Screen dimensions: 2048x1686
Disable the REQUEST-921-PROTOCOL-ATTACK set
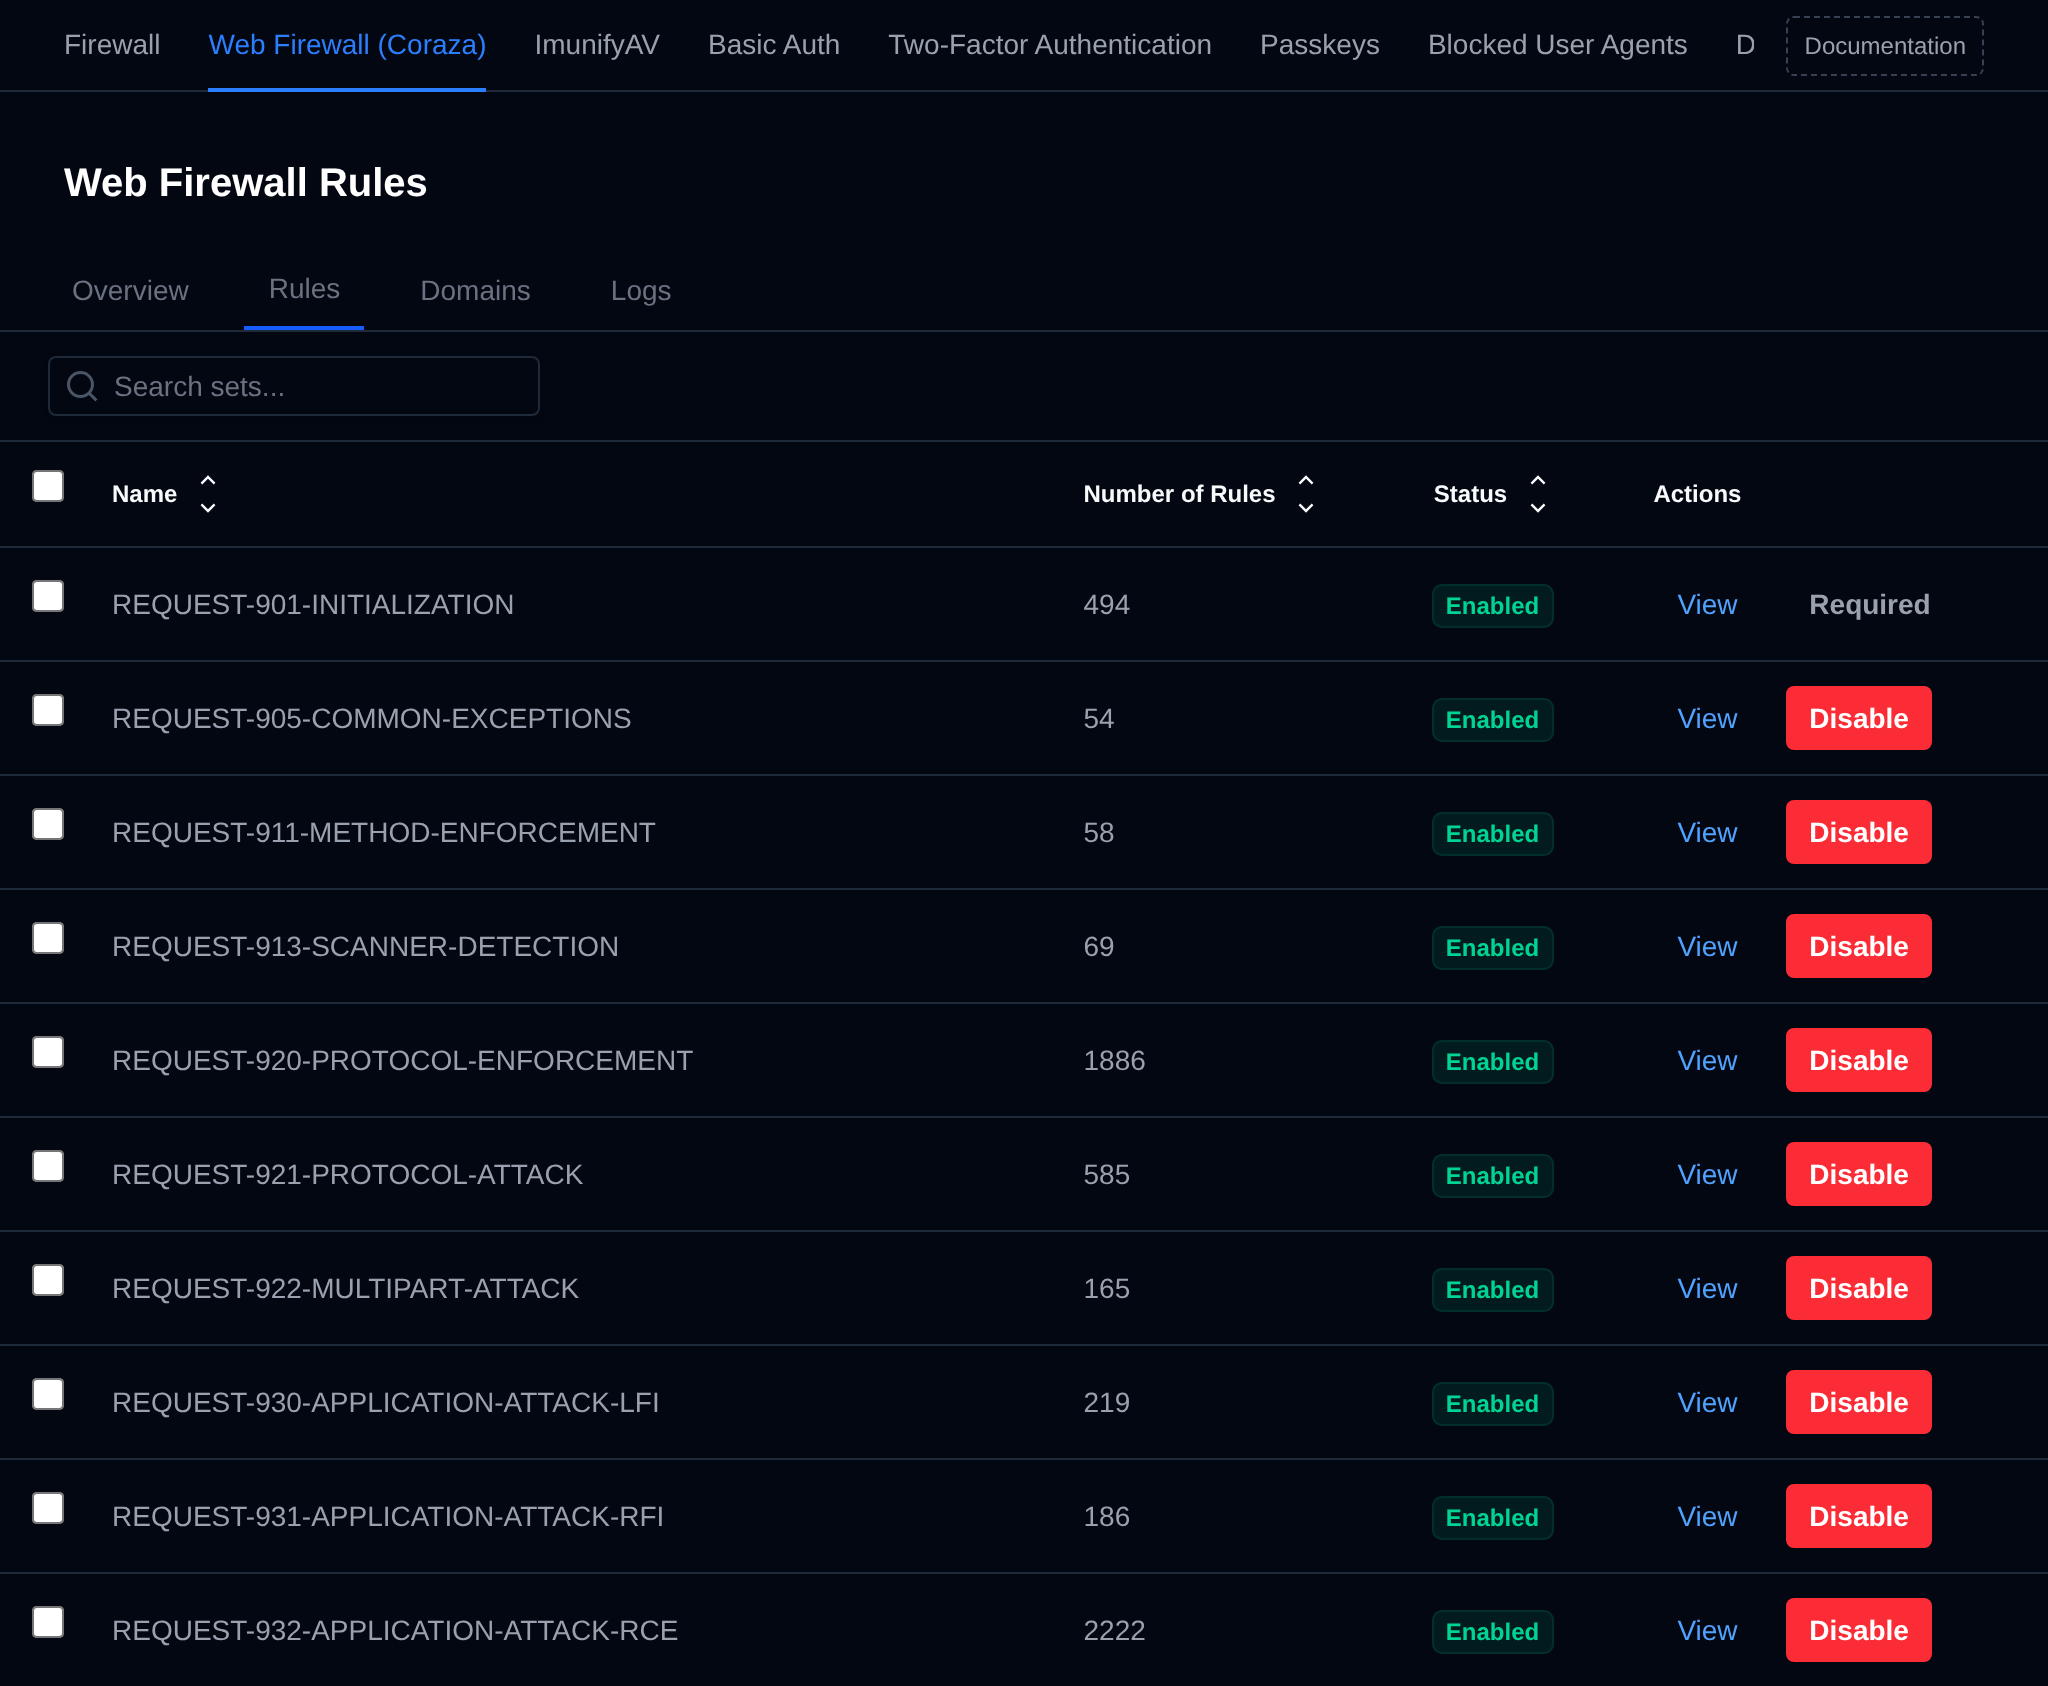[x=1859, y=1174]
